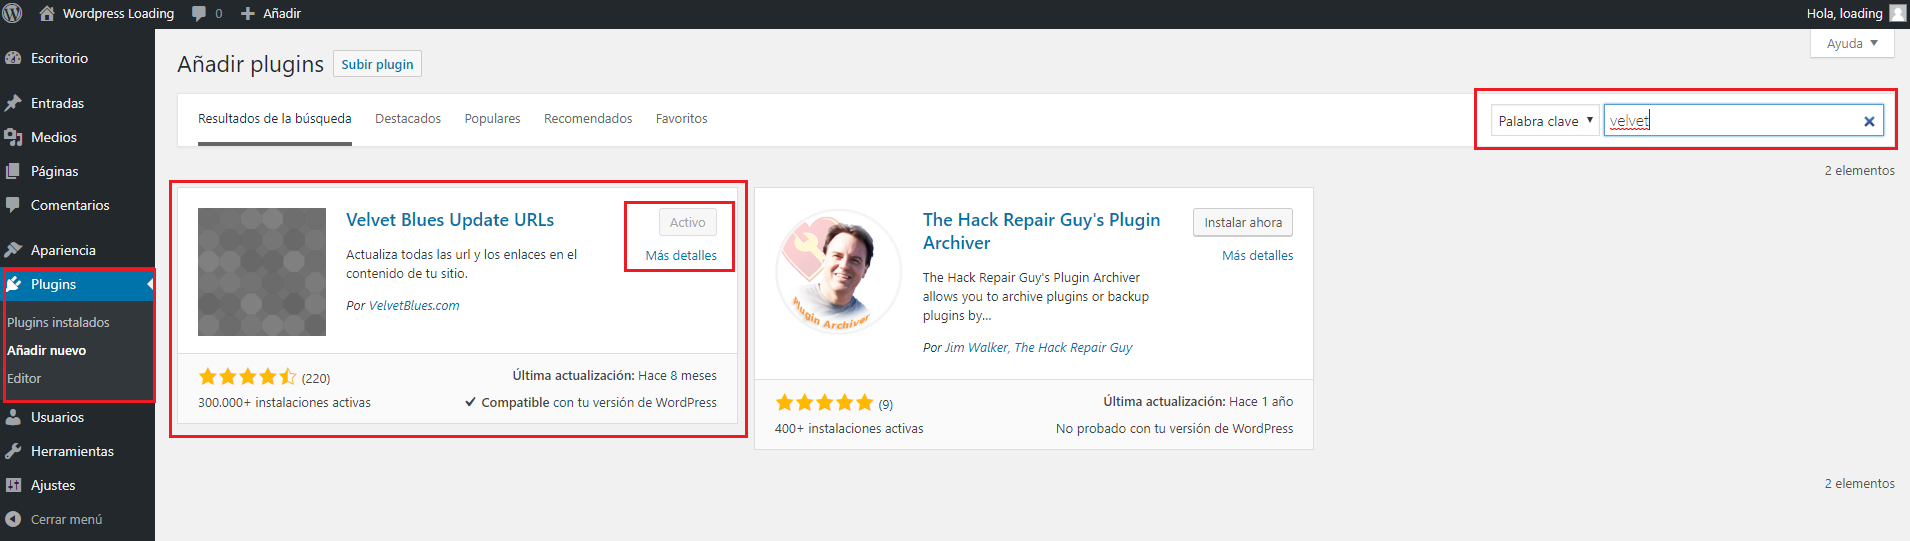Viewport: 1910px width, 541px height.
Task: Open Más detalles for Hack Repair Guy's Plugin
Action: coord(1257,255)
